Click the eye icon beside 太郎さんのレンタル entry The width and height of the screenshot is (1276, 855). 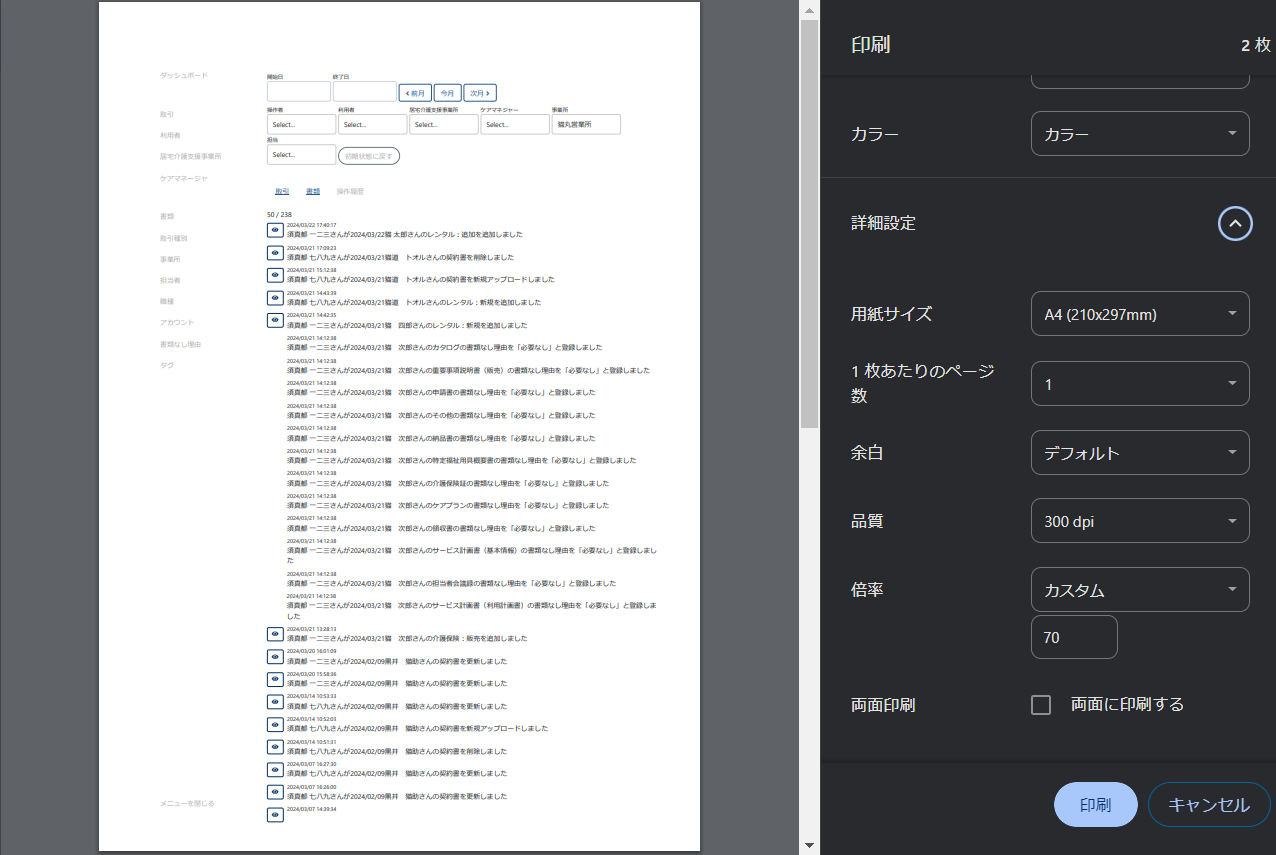(275, 230)
